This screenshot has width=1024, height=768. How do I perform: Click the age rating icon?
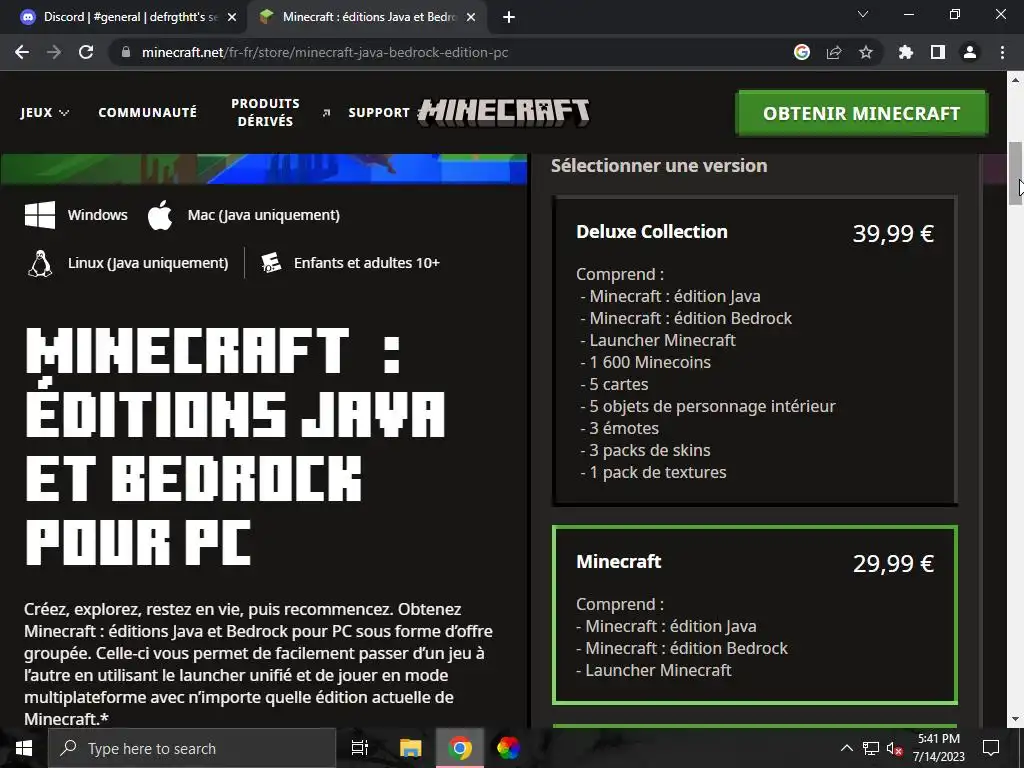click(271, 263)
